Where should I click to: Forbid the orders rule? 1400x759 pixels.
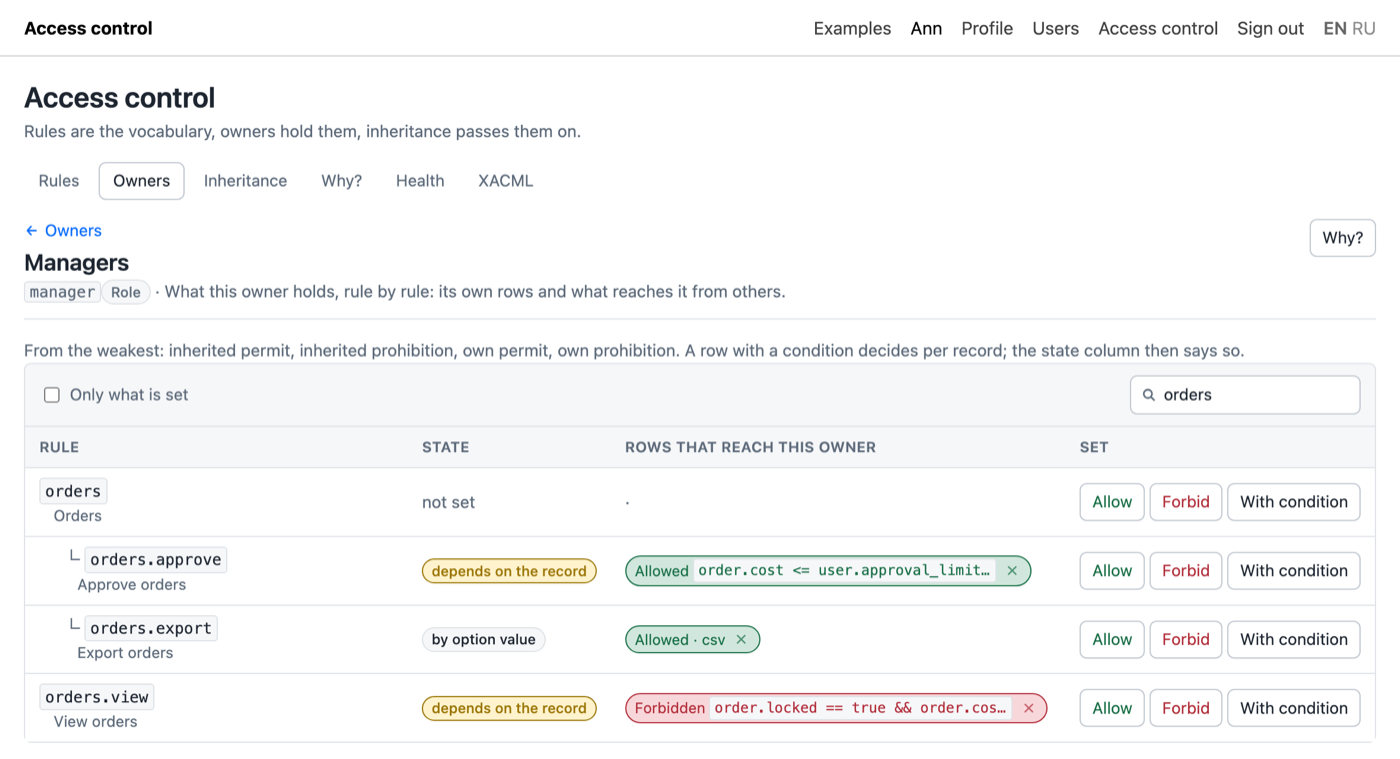pos(1186,502)
